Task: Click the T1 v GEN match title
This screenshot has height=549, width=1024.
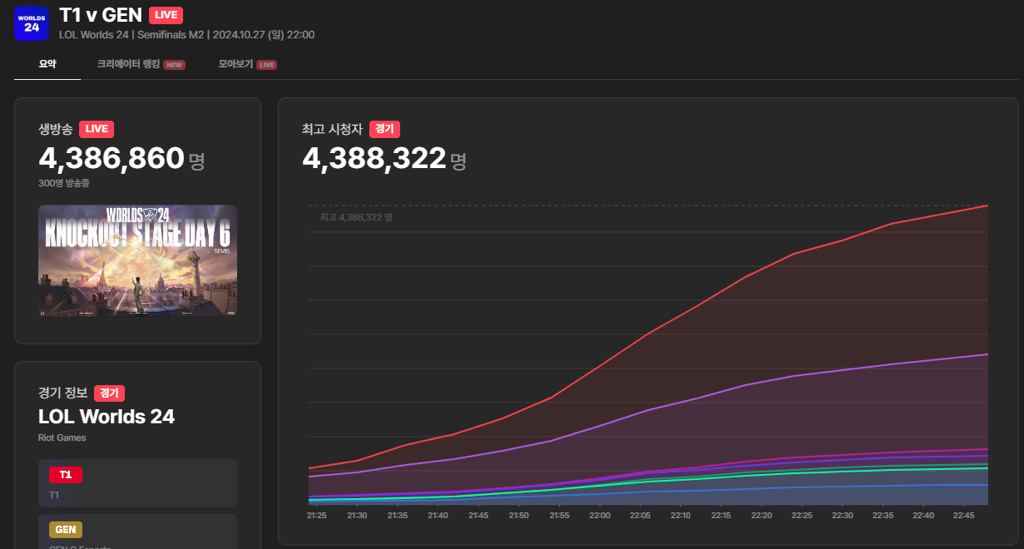Action: 101,15
